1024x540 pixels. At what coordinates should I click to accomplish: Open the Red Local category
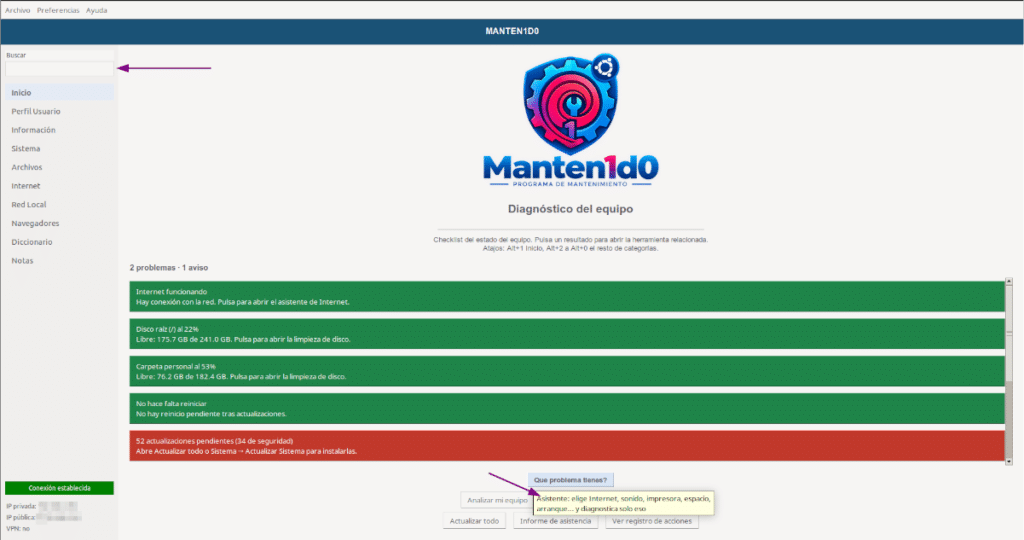click(x=59, y=204)
